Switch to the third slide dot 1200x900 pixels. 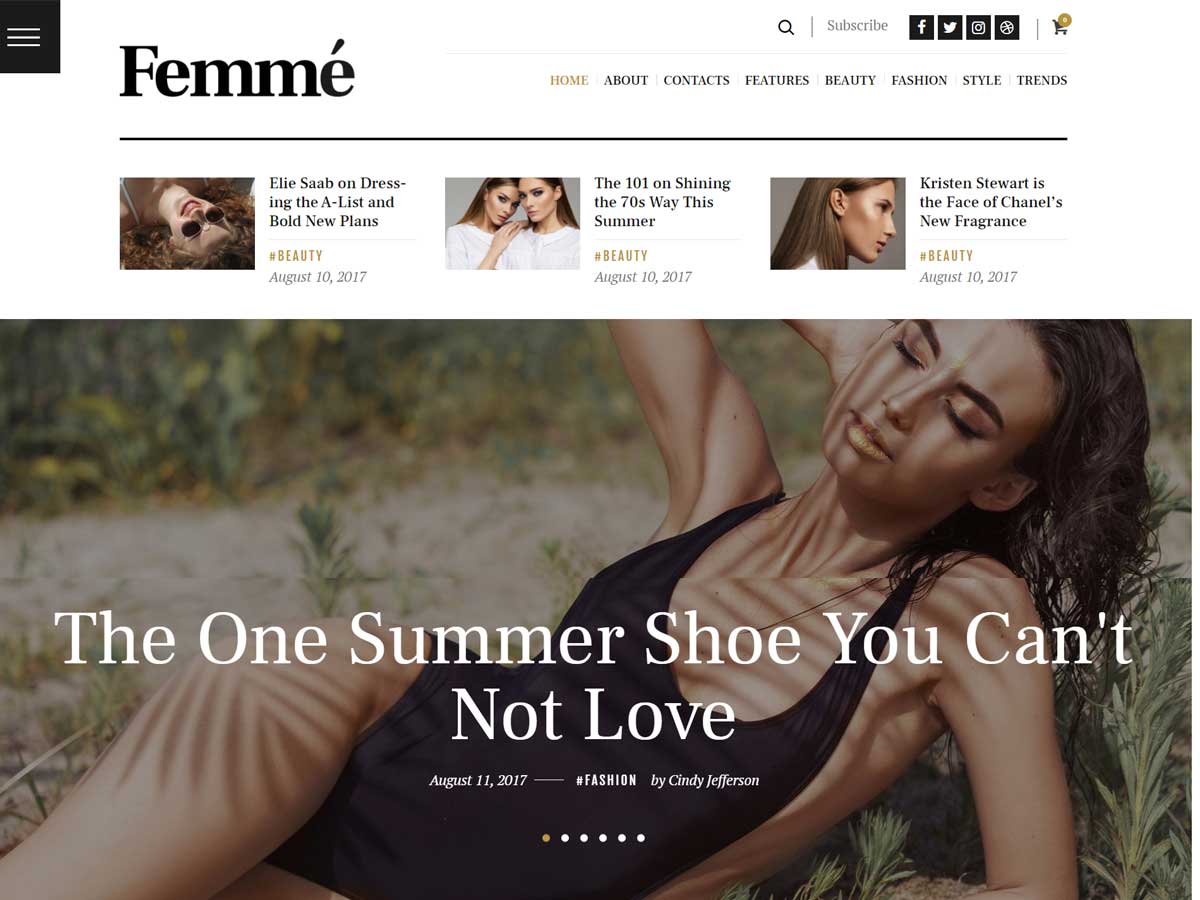584,838
